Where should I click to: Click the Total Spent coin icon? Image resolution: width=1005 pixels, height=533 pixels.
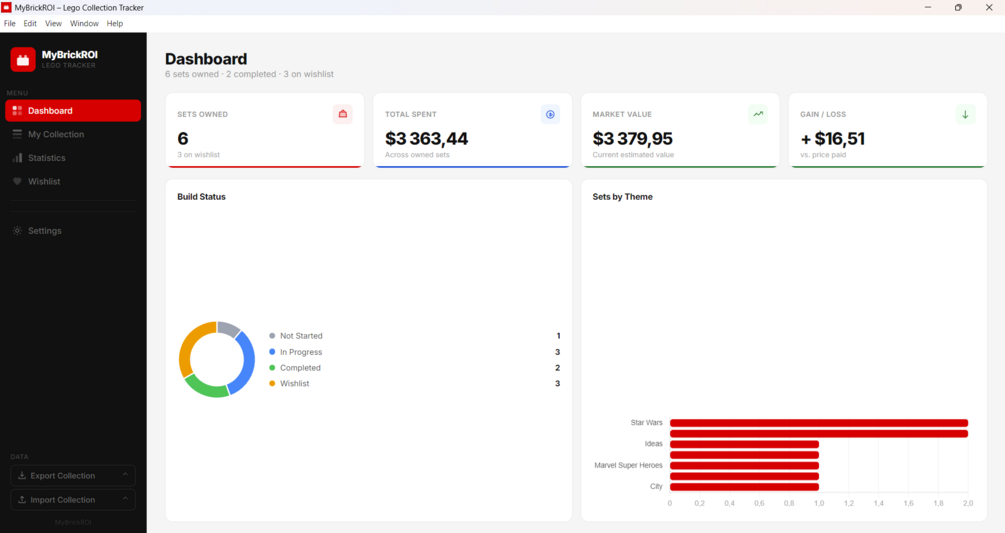tap(550, 114)
